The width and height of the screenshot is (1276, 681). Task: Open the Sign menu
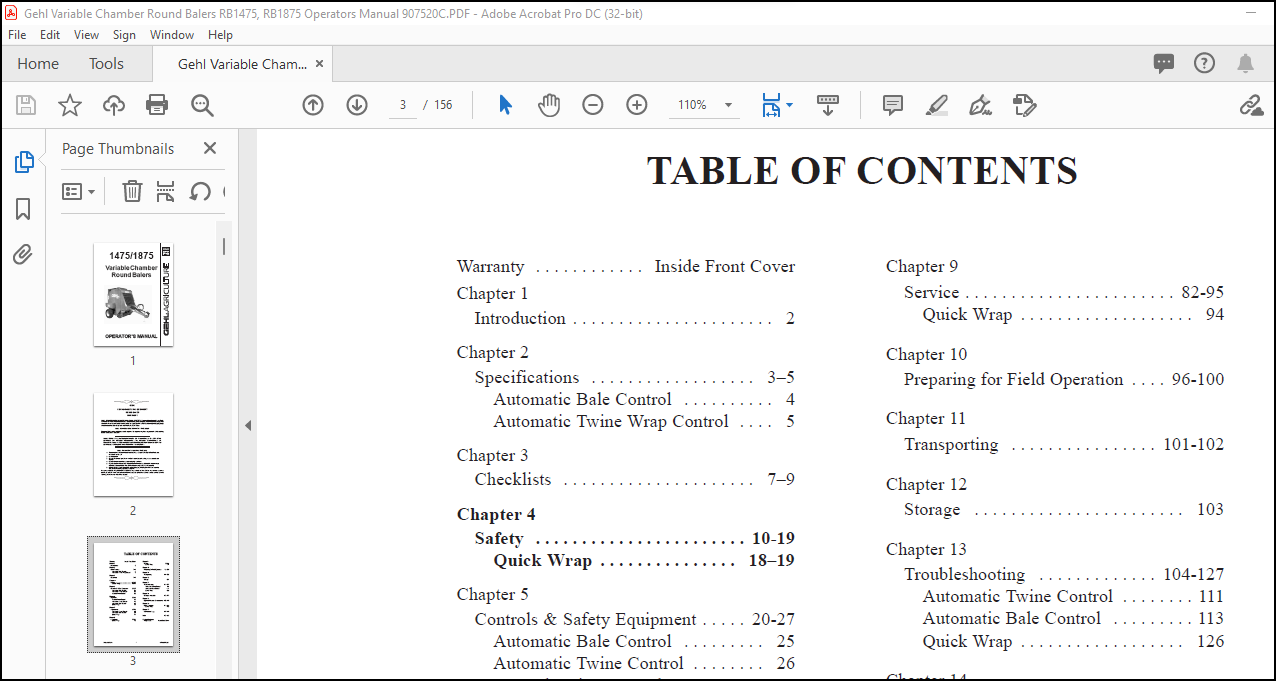[x=124, y=34]
